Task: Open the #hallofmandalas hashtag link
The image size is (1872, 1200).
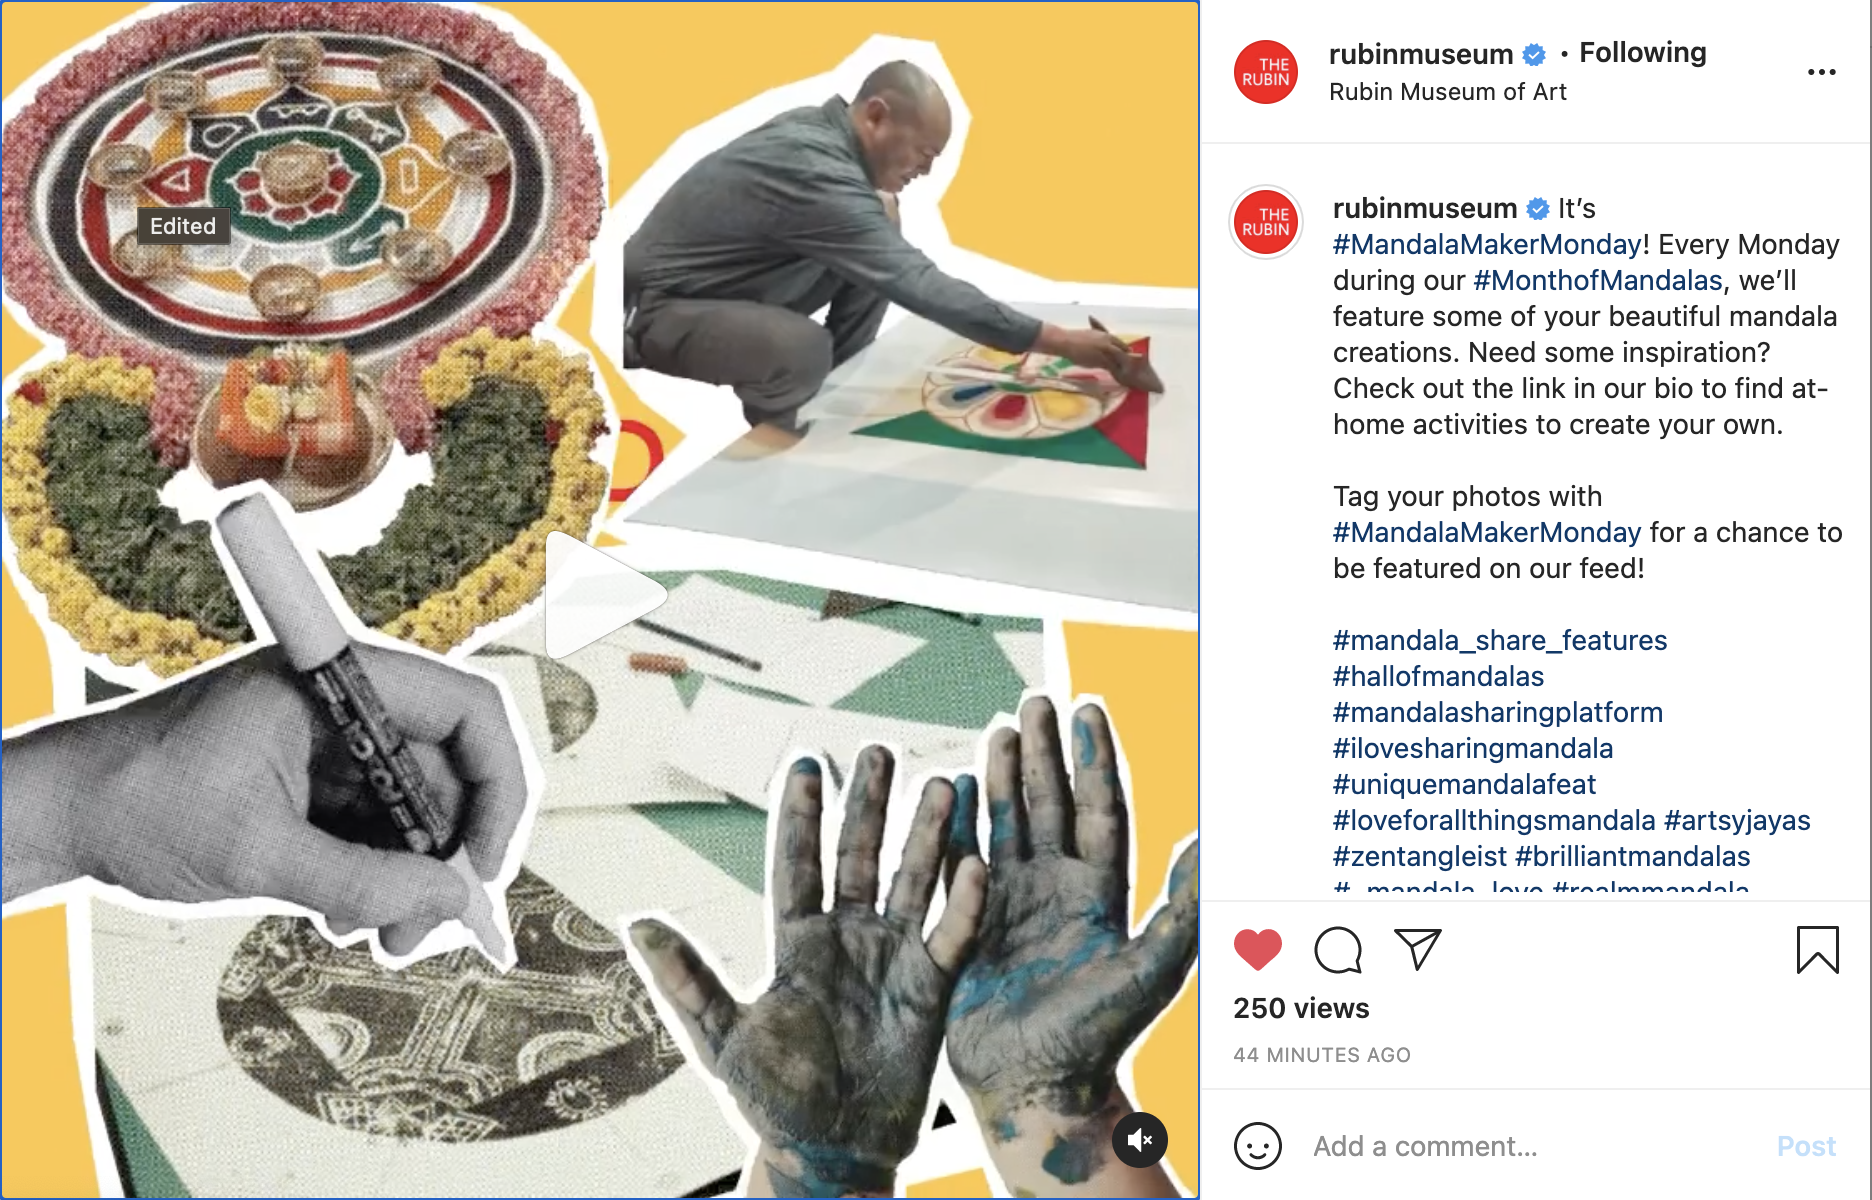Action: click(x=1438, y=676)
